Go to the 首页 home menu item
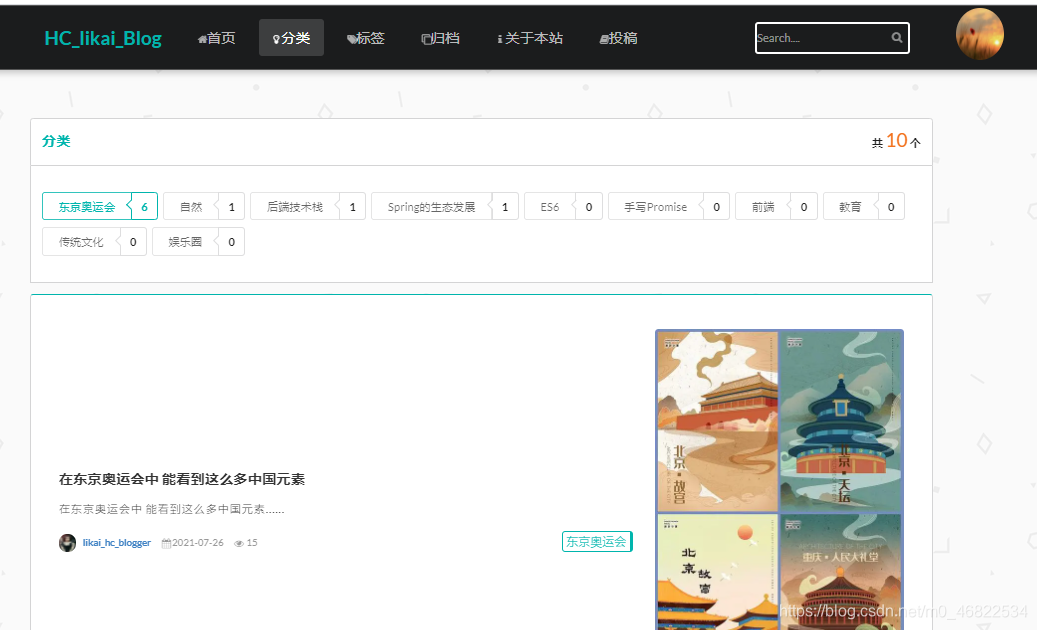This screenshot has height=630, width=1037. click(217, 38)
